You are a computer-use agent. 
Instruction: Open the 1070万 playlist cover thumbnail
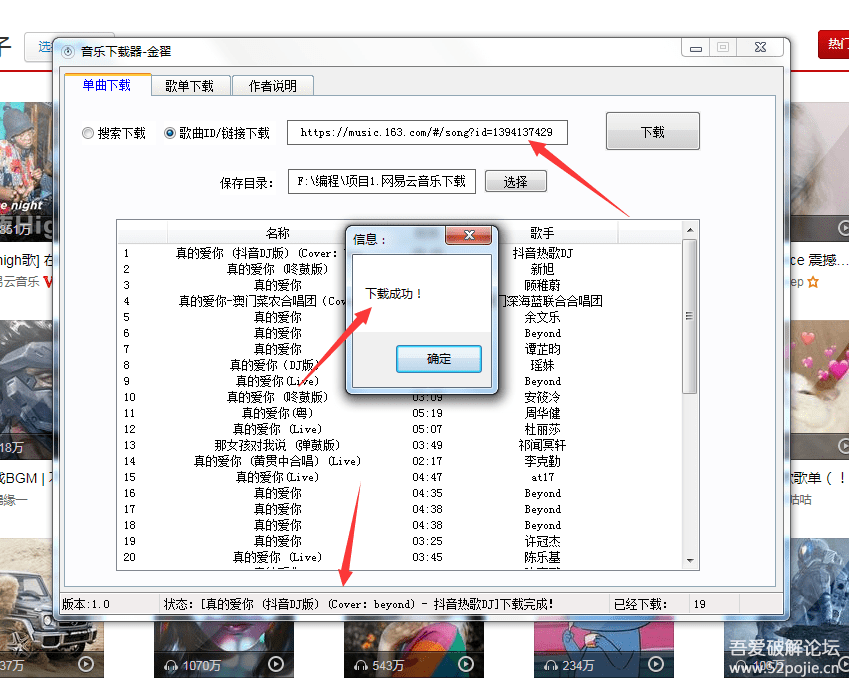pyautogui.click(x=224, y=649)
